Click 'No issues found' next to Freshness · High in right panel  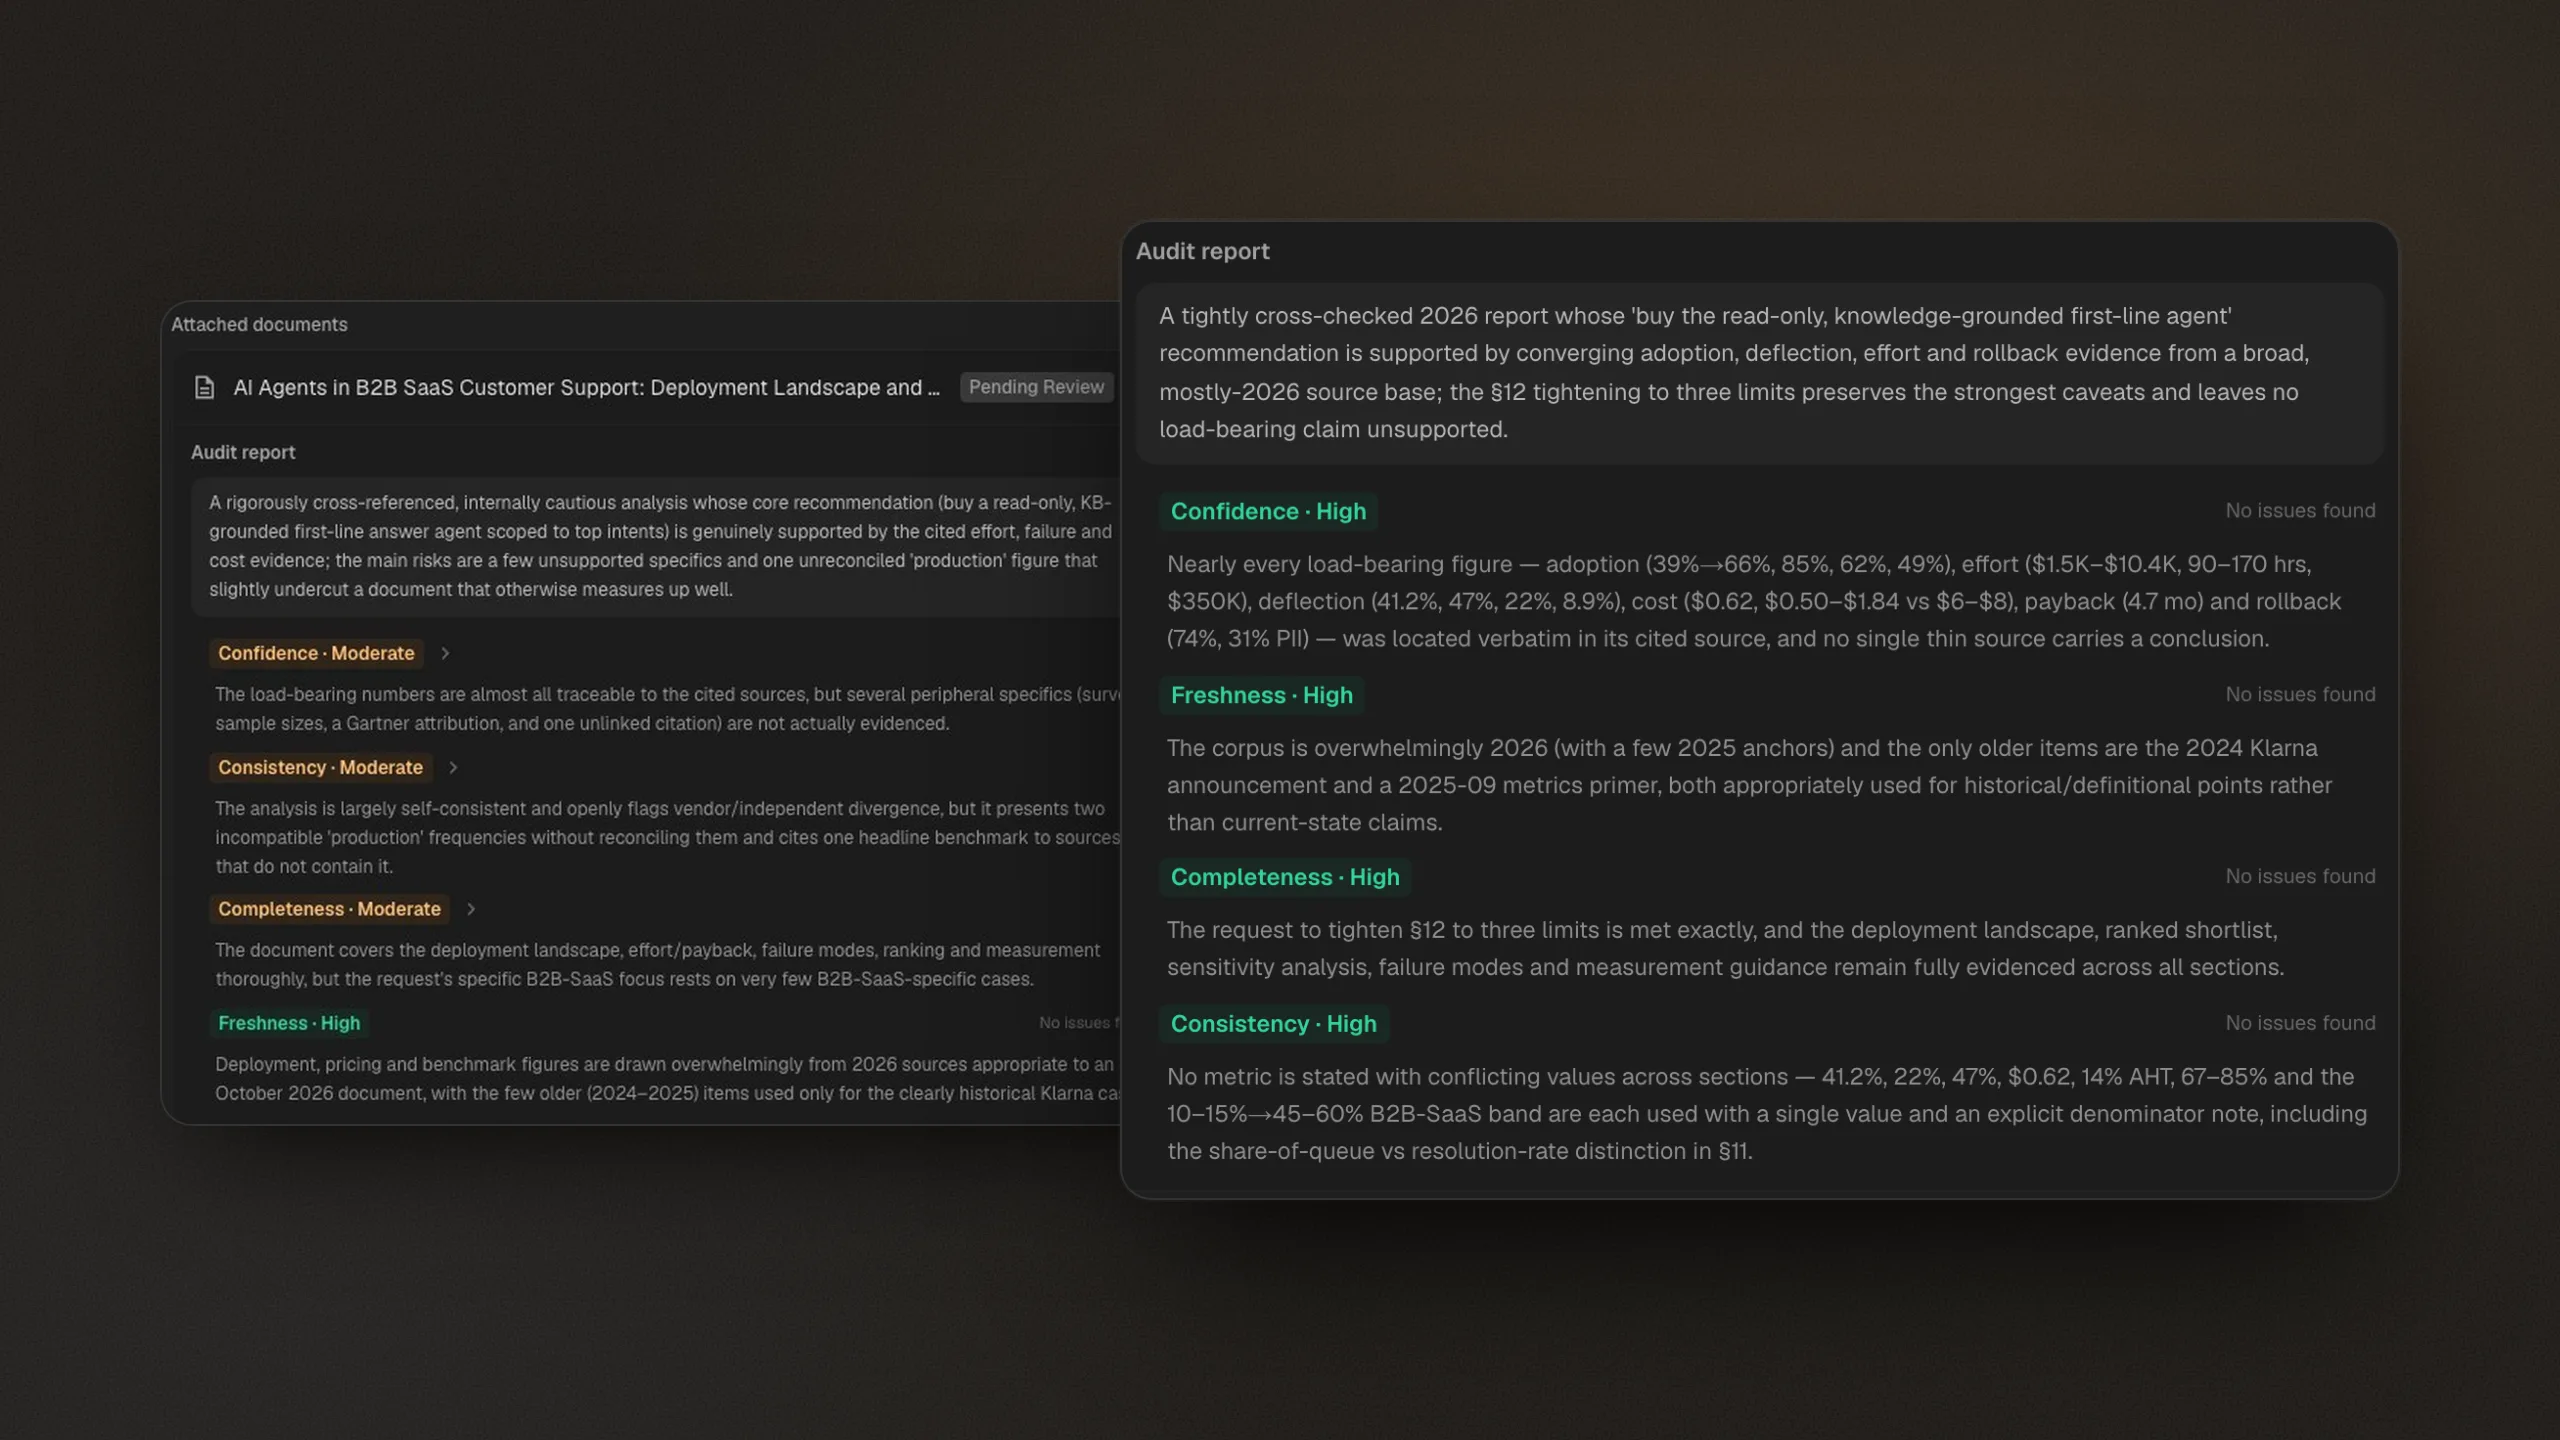(x=2300, y=695)
